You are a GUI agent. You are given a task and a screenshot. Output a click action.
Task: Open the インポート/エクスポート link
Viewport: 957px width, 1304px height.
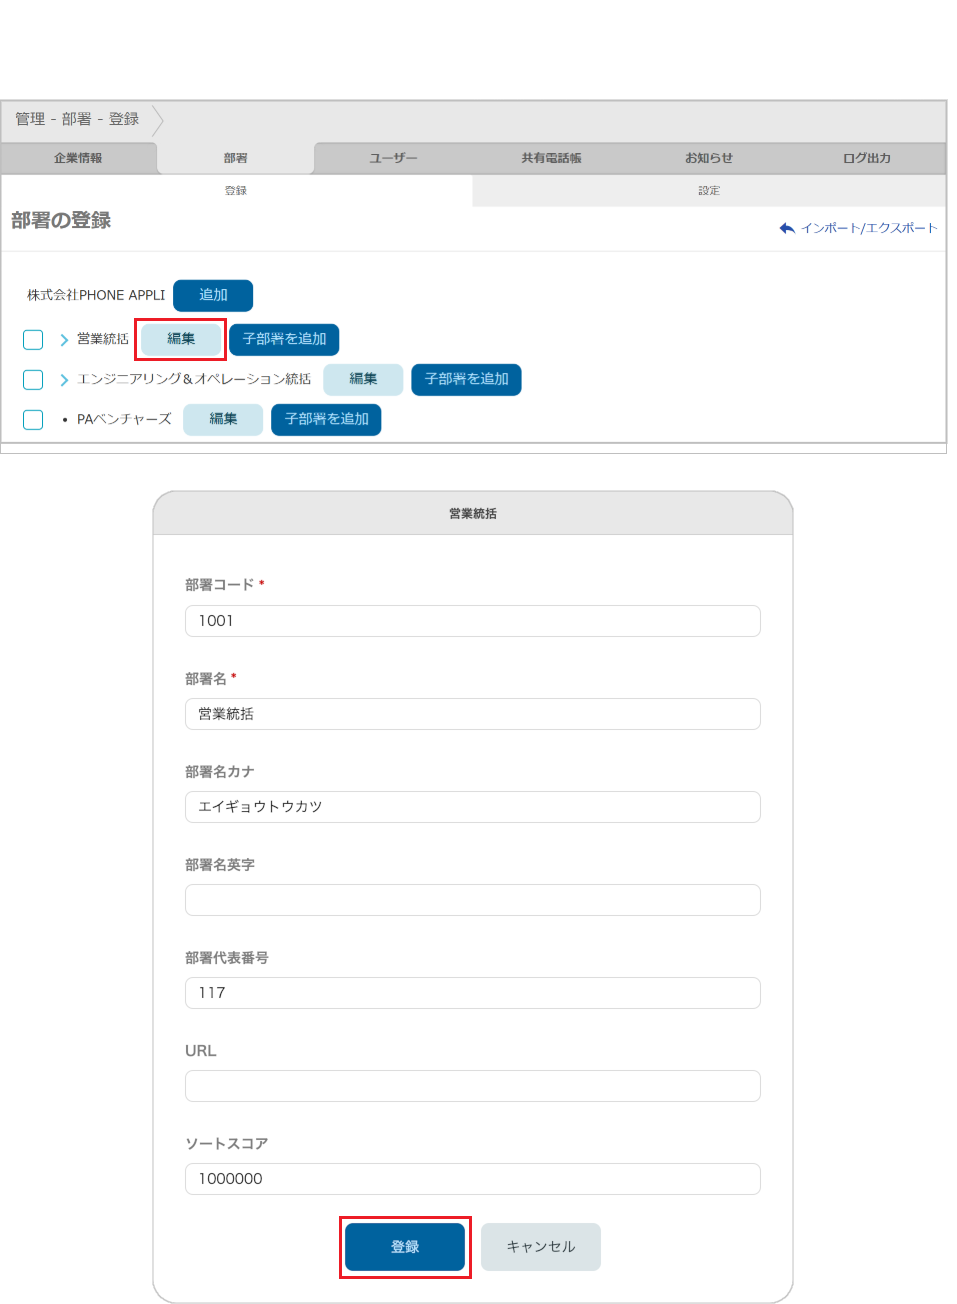point(868,228)
